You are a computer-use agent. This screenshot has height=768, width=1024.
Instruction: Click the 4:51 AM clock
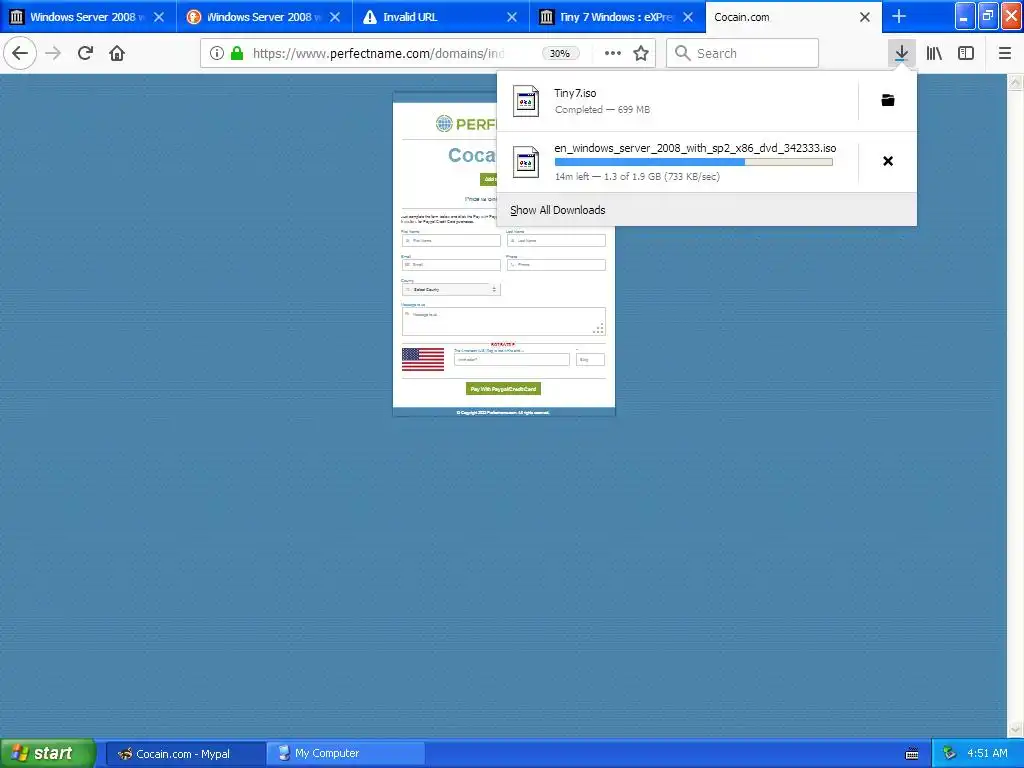[x=987, y=754]
